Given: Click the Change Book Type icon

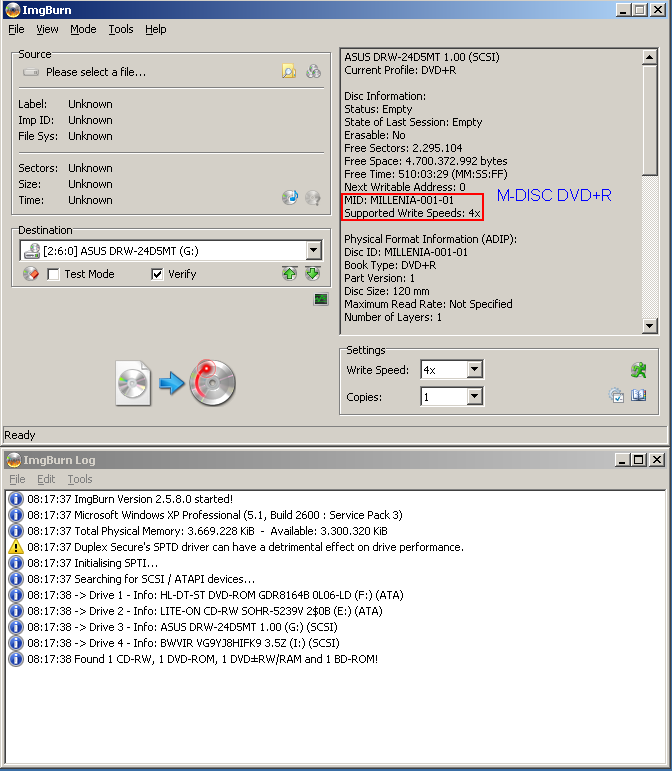Looking at the screenshot, I should click(x=639, y=395).
